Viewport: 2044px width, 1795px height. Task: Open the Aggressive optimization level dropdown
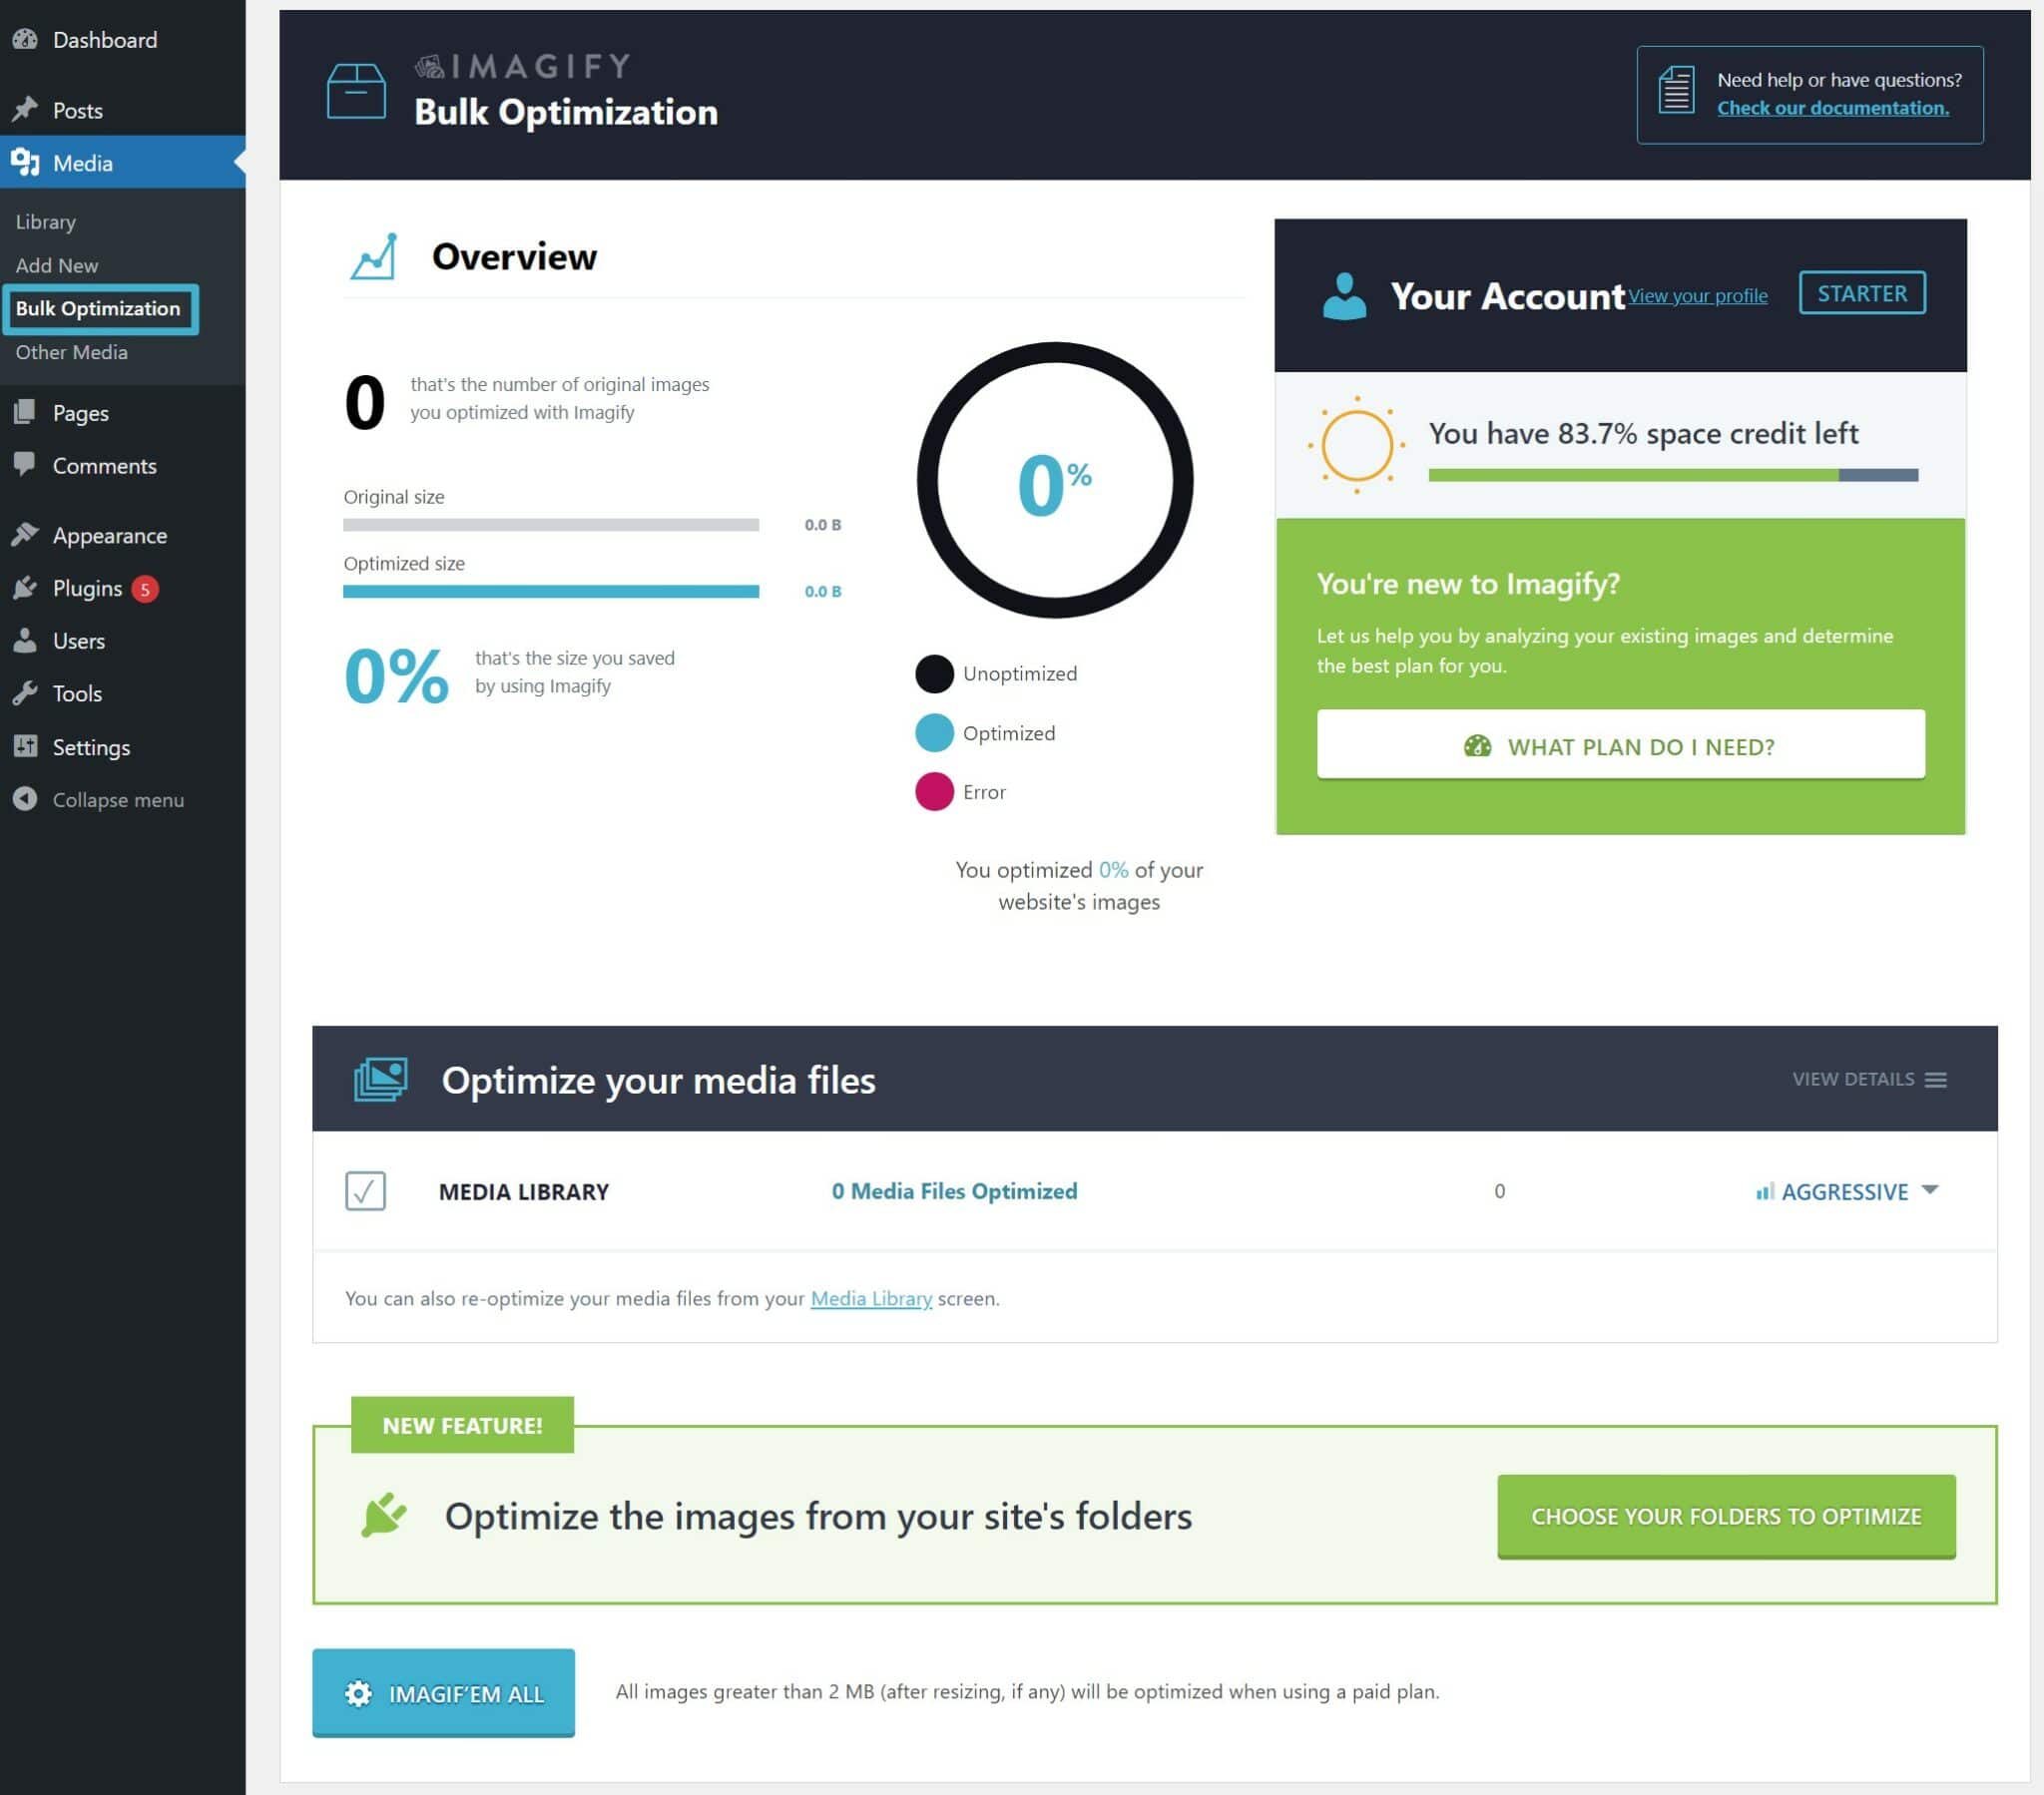(1847, 1191)
